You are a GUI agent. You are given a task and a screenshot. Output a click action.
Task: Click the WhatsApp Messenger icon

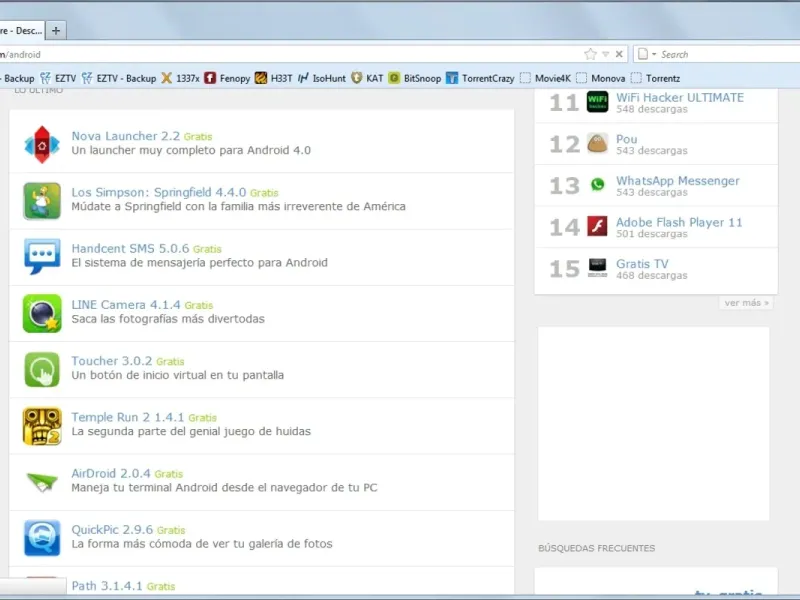pyautogui.click(x=597, y=185)
